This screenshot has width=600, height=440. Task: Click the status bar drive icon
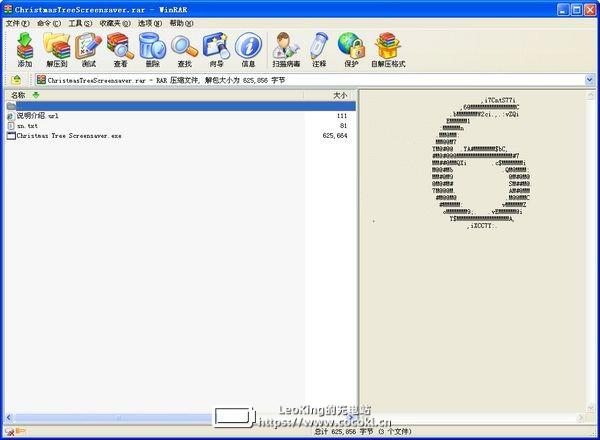(10, 432)
